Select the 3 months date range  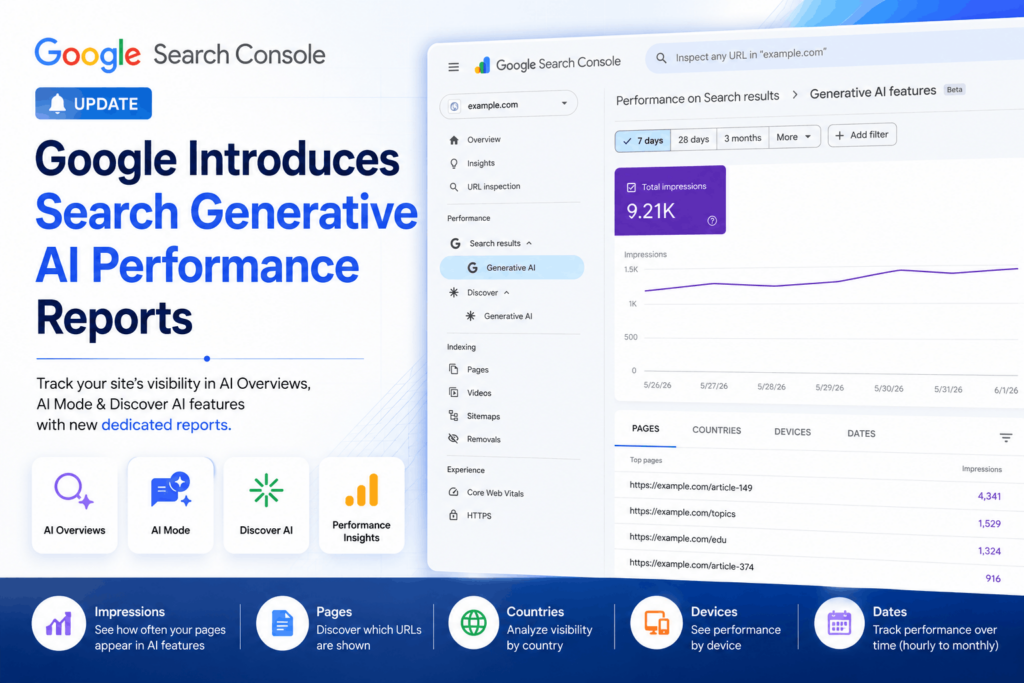[743, 138]
